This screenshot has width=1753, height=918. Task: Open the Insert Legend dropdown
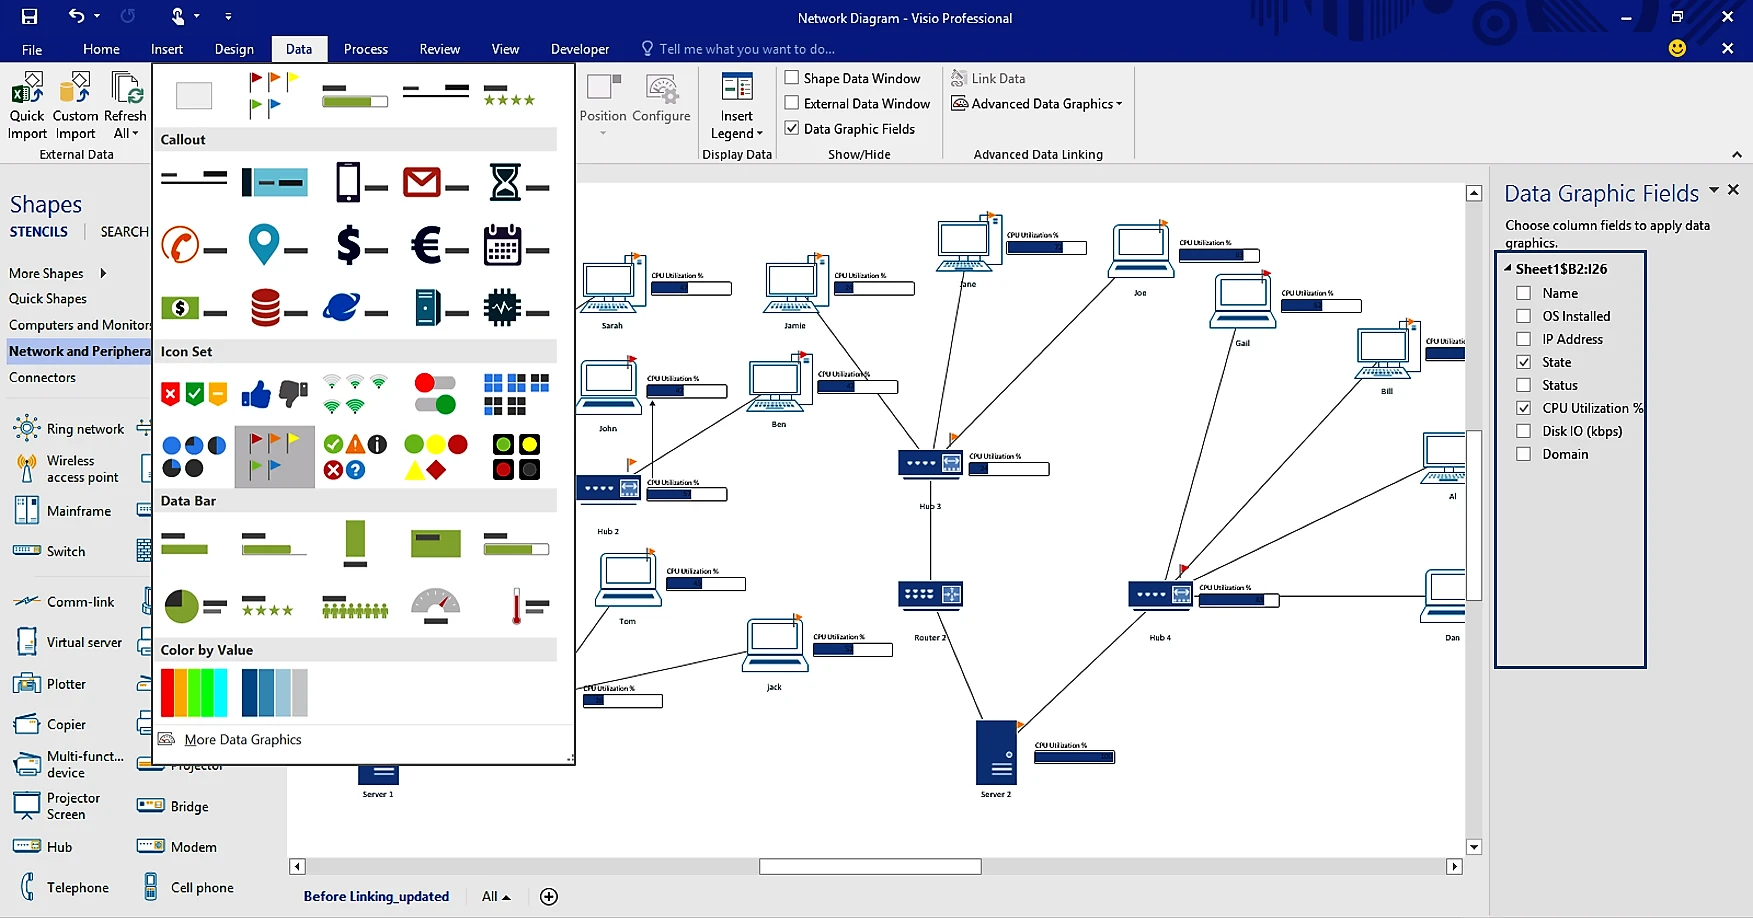[737, 134]
